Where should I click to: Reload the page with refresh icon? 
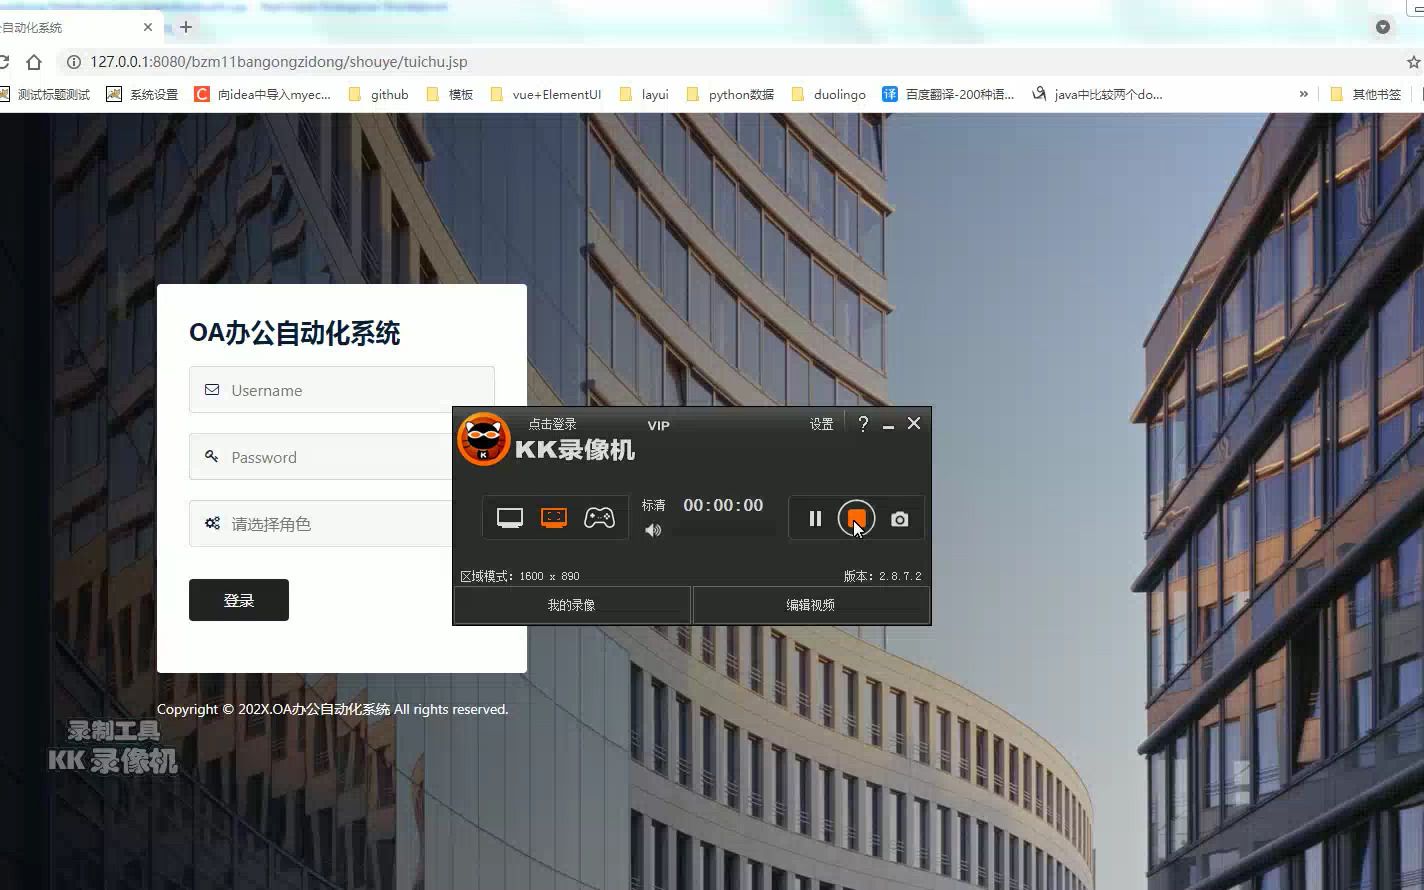(x=4, y=62)
